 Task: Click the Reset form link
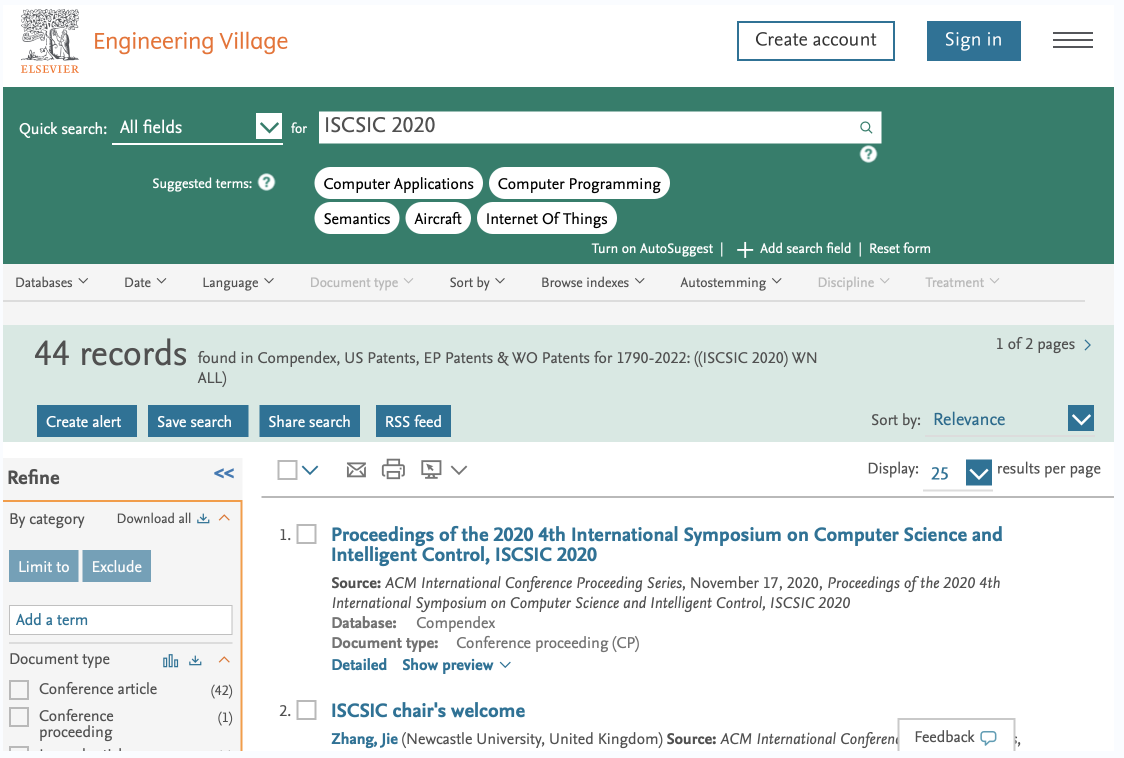(900, 248)
